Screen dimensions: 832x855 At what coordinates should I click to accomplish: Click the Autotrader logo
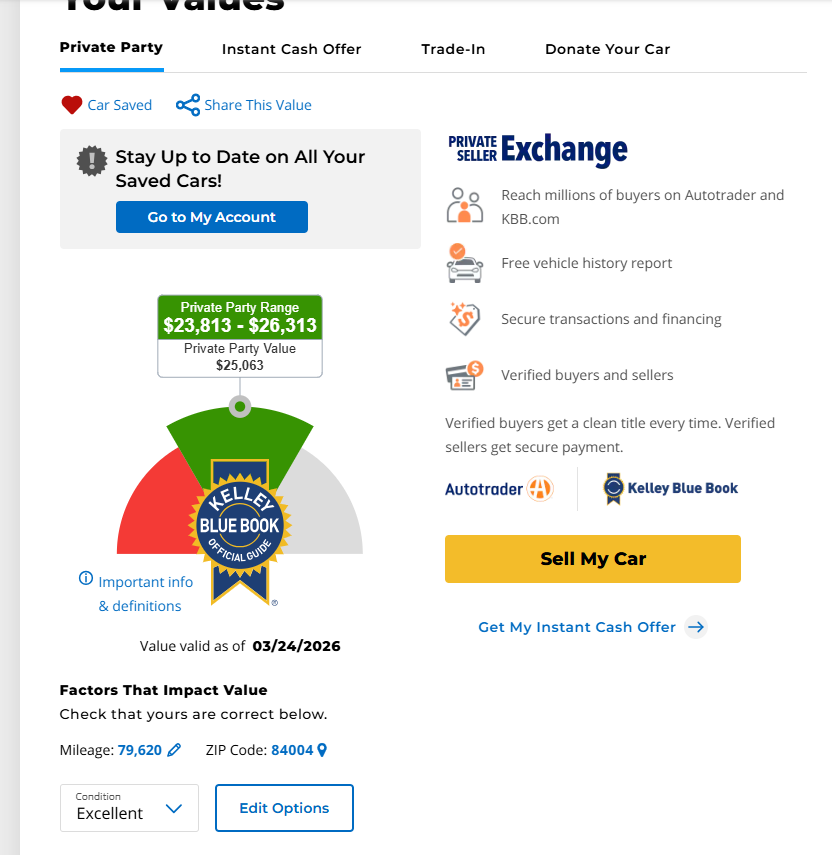[x=499, y=489]
